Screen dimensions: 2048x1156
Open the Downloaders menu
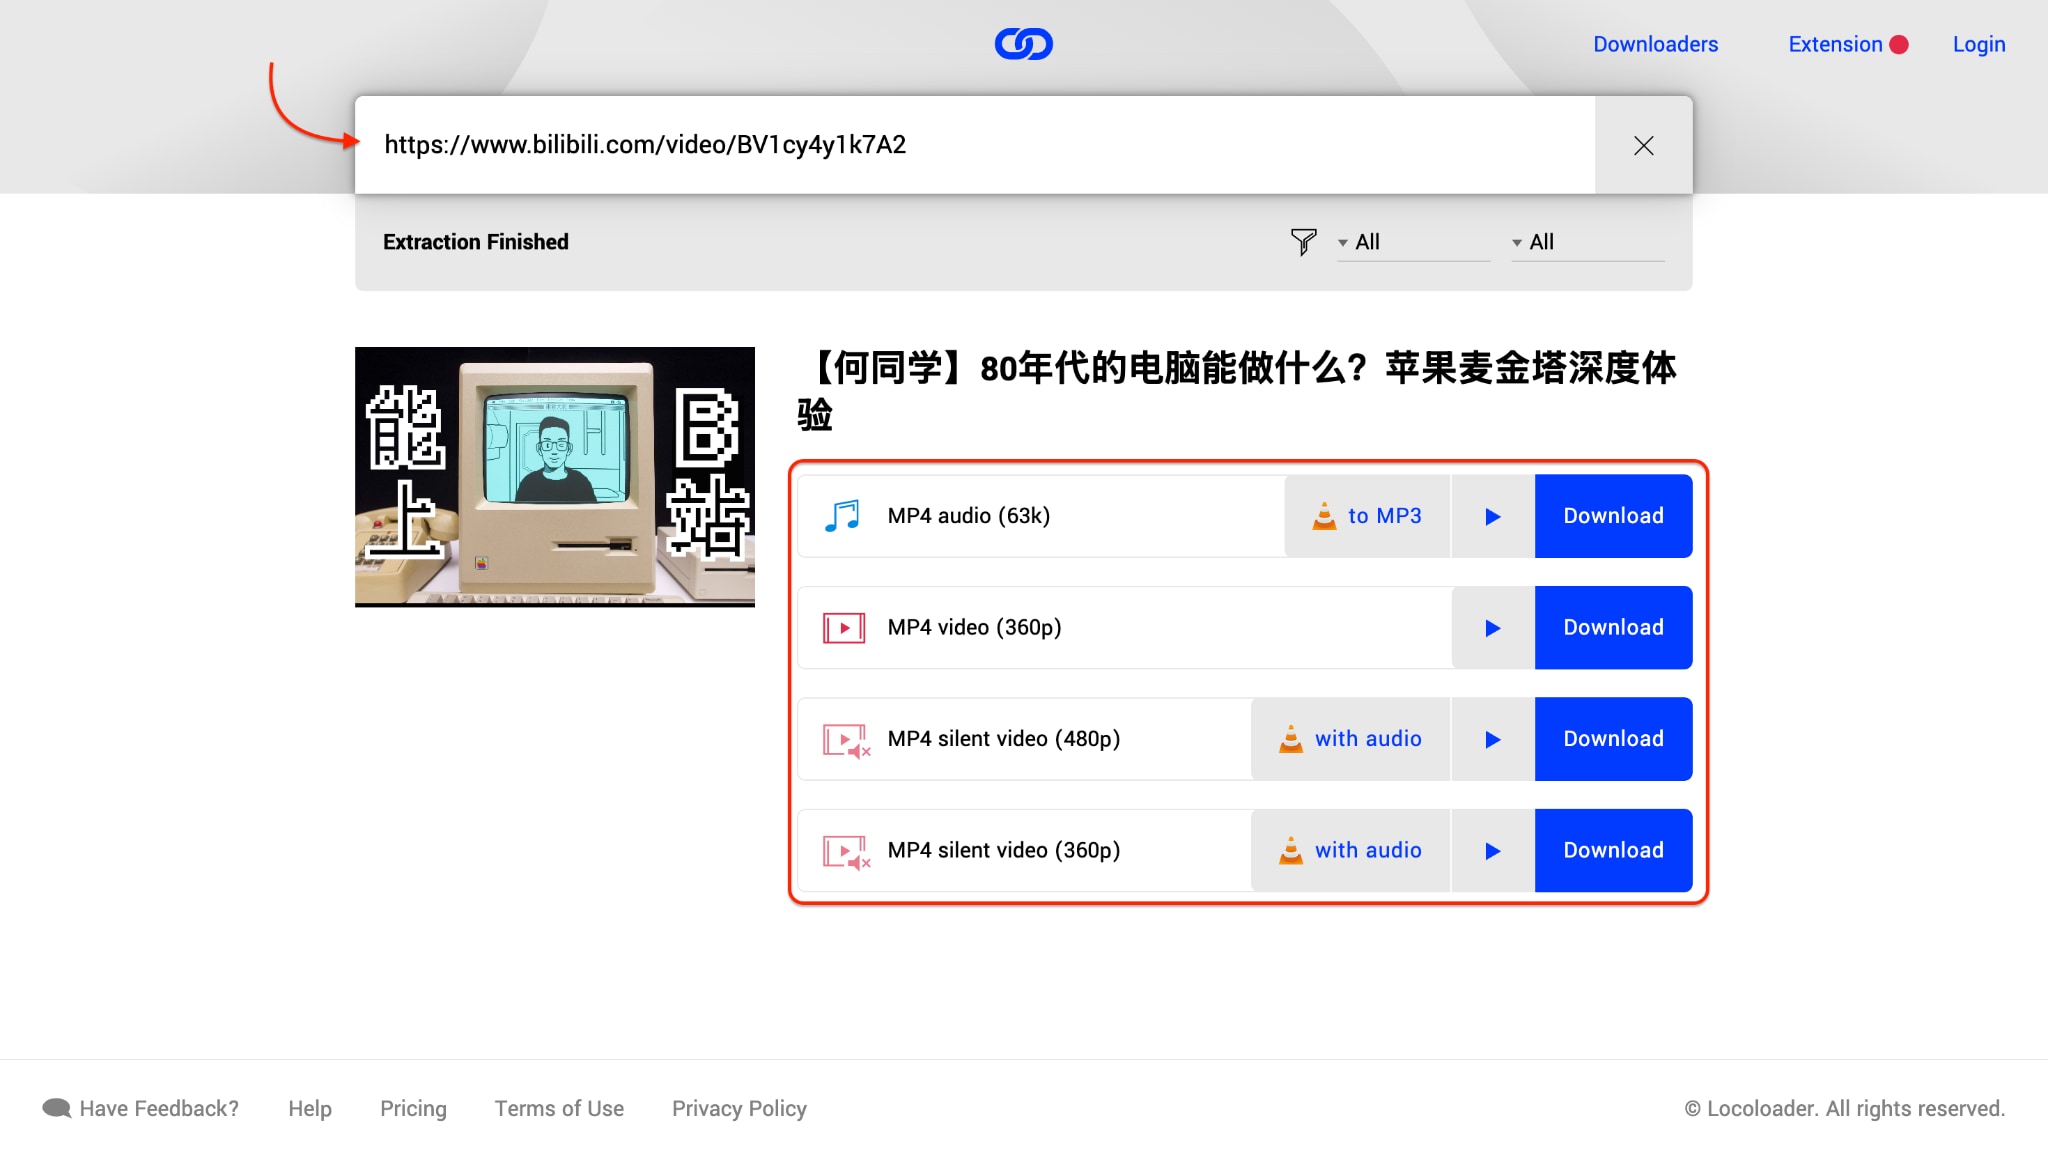point(1655,44)
